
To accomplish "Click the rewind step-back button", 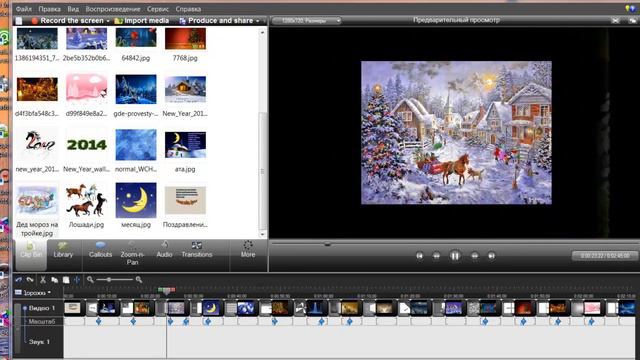I will [x=436, y=256].
